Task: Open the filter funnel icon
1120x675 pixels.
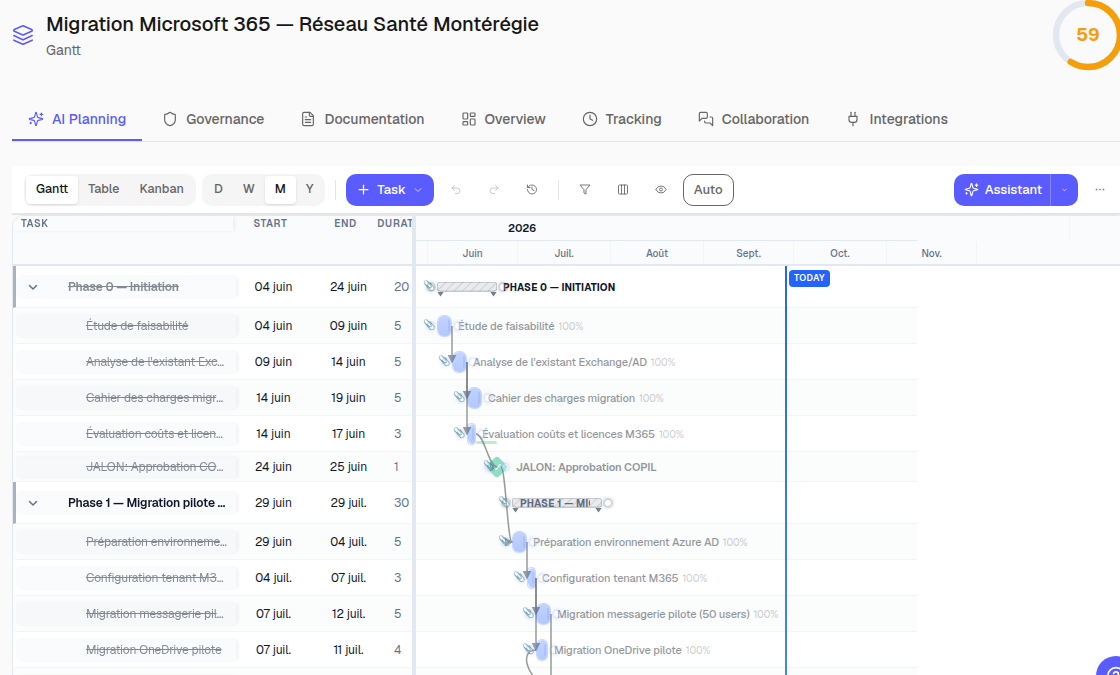Action: point(585,190)
